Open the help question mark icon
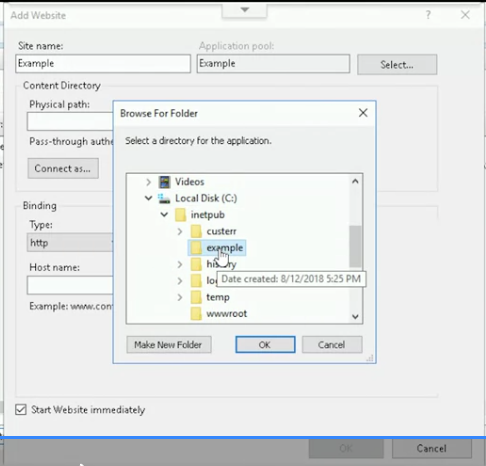The image size is (486, 466). pos(428,15)
